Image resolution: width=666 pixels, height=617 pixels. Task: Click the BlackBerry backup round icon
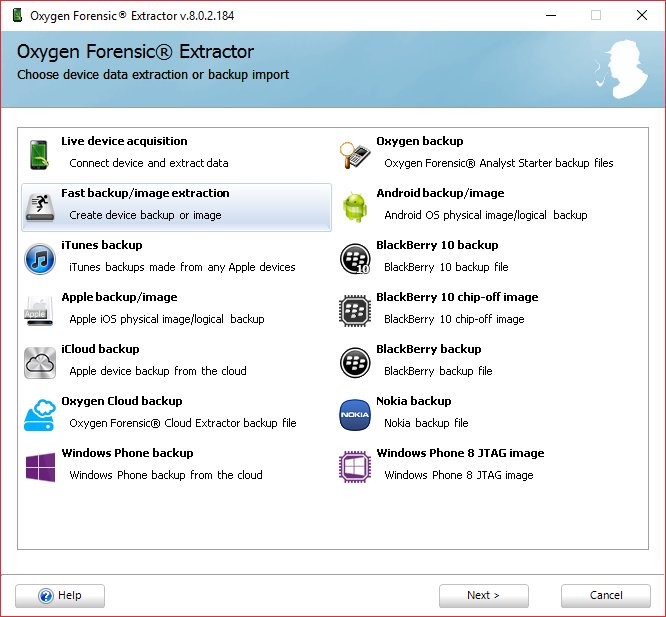click(x=355, y=363)
